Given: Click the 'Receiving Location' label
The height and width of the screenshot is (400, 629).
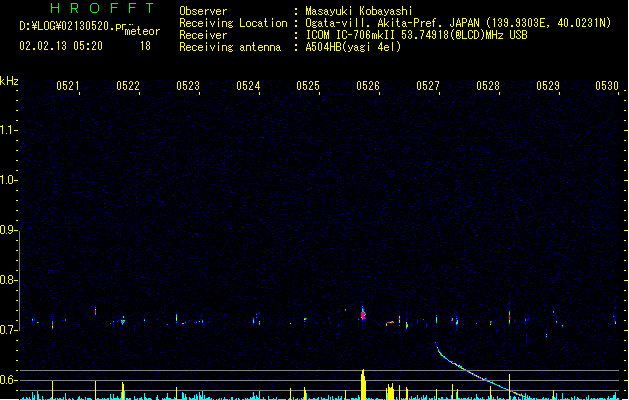Looking at the screenshot, I should coord(233,23).
